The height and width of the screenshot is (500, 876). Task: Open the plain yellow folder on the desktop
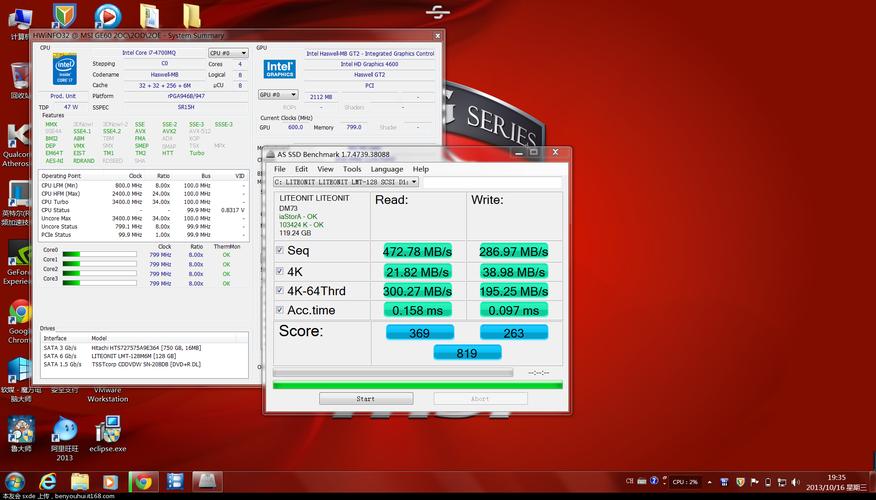click(x=192, y=16)
